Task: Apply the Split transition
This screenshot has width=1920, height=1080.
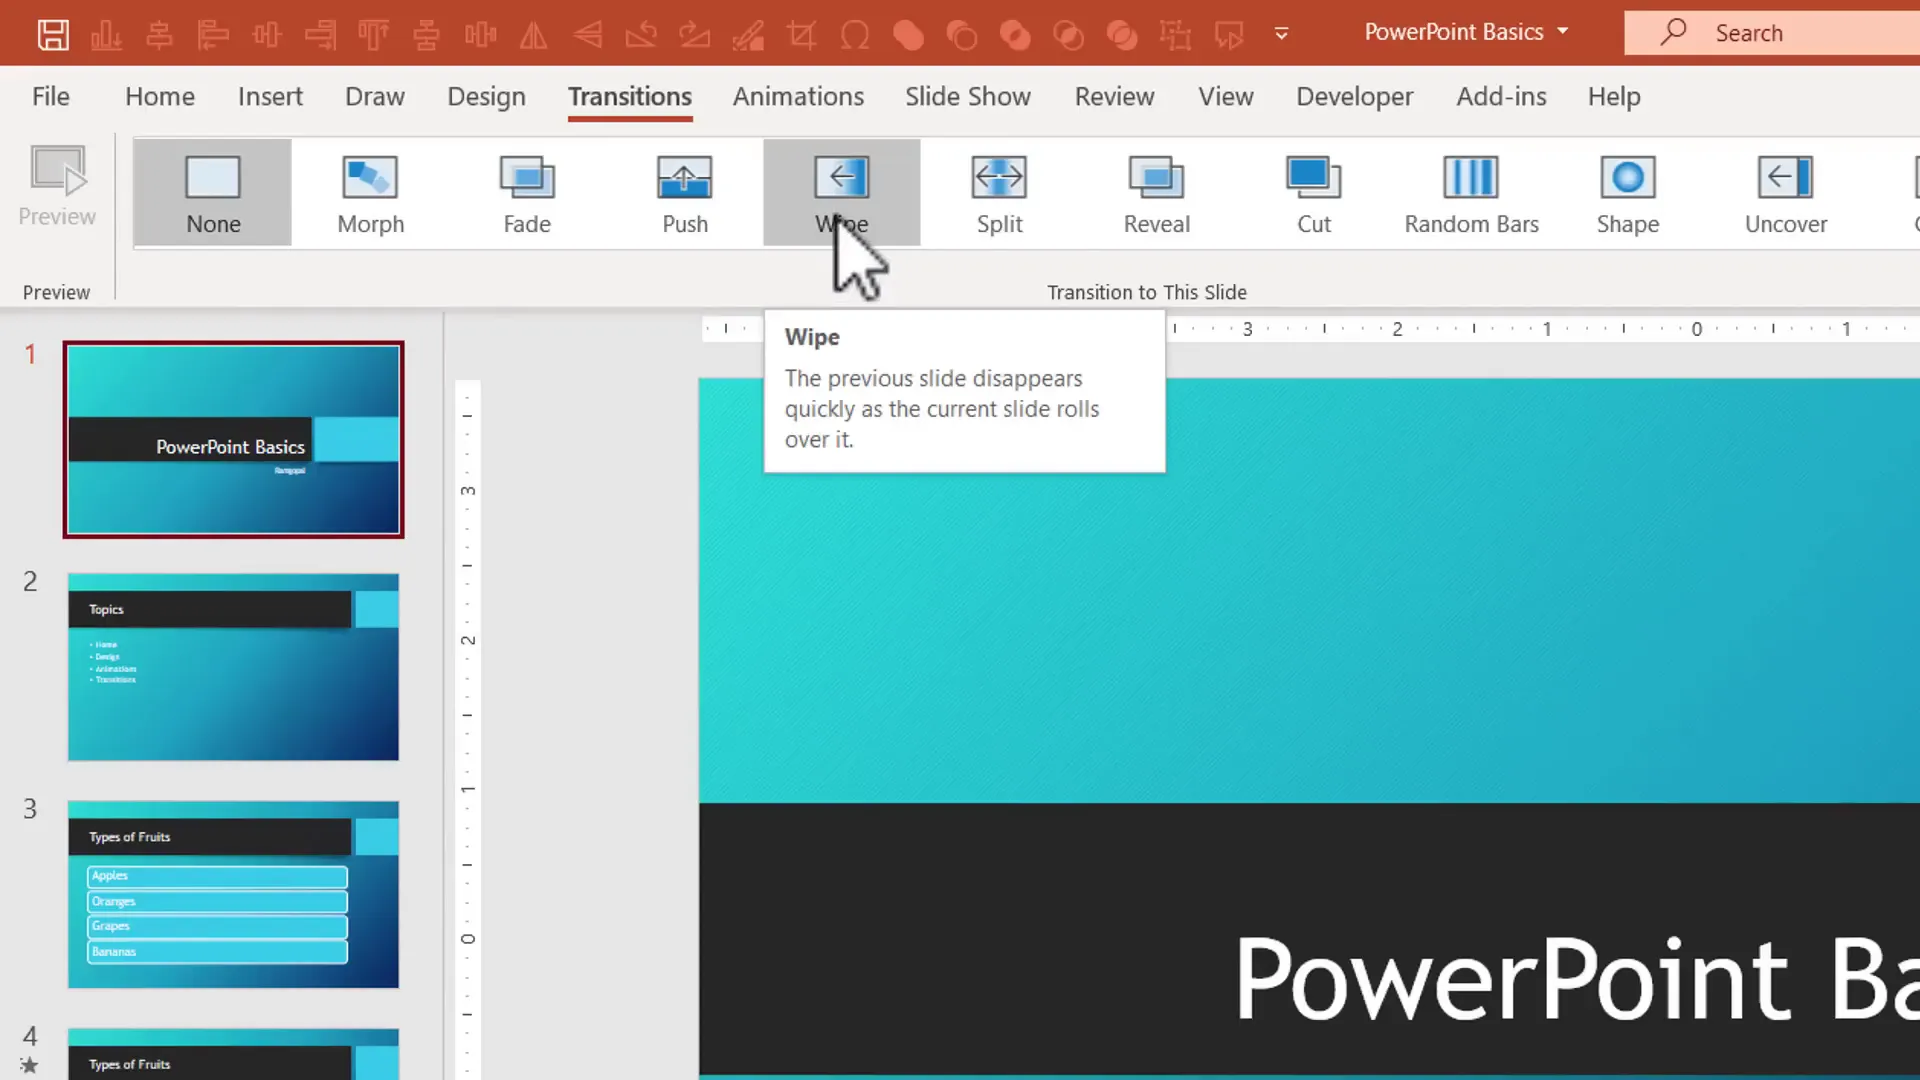Action: pyautogui.click(x=999, y=193)
